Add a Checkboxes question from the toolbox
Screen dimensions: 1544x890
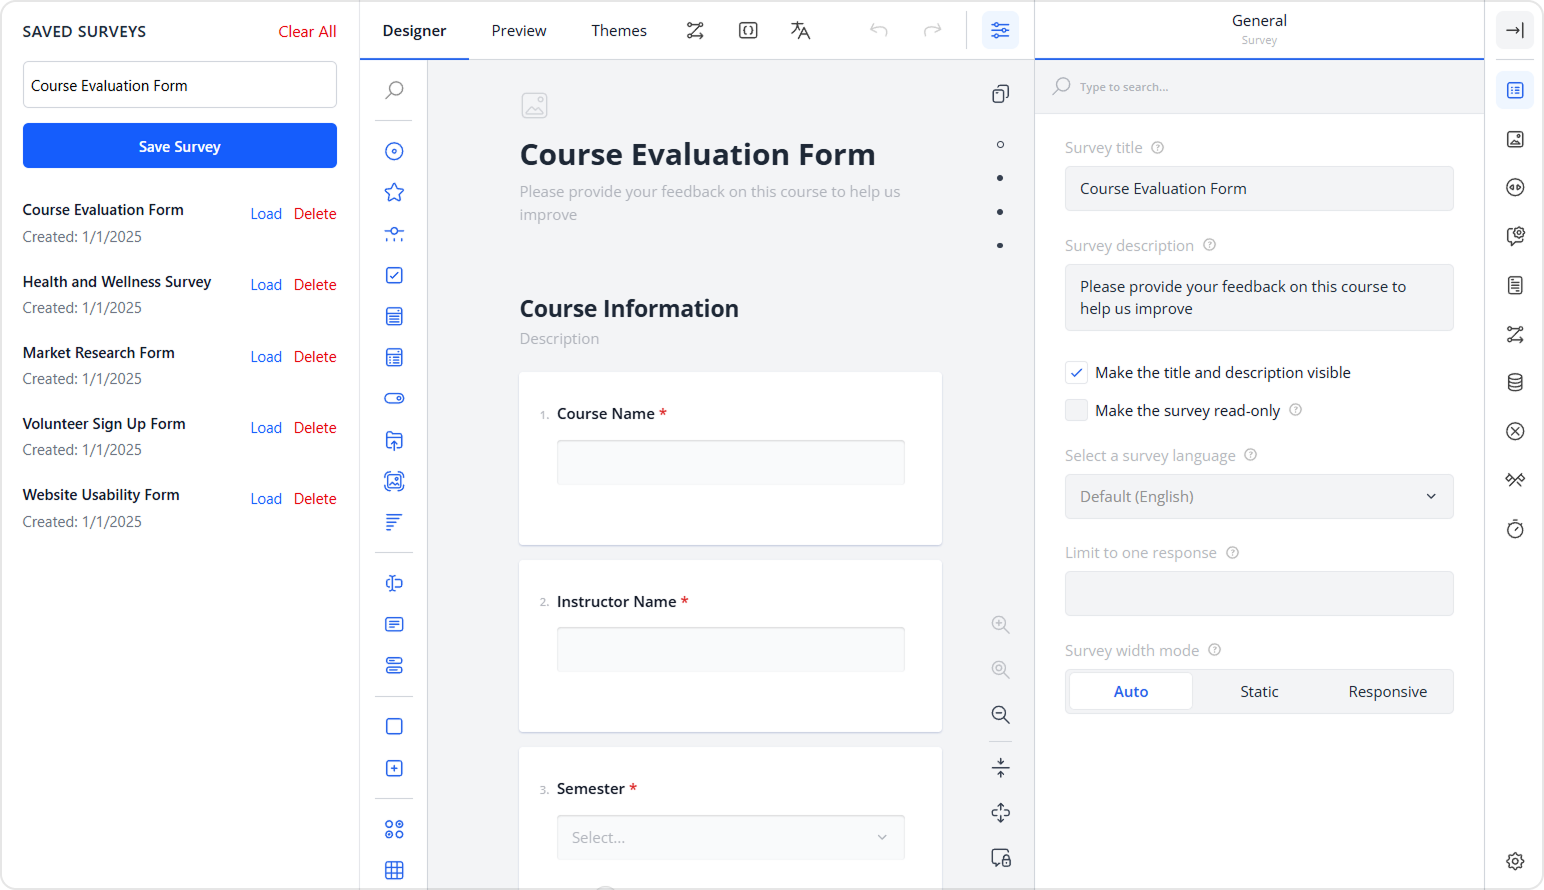pyautogui.click(x=394, y=275)
